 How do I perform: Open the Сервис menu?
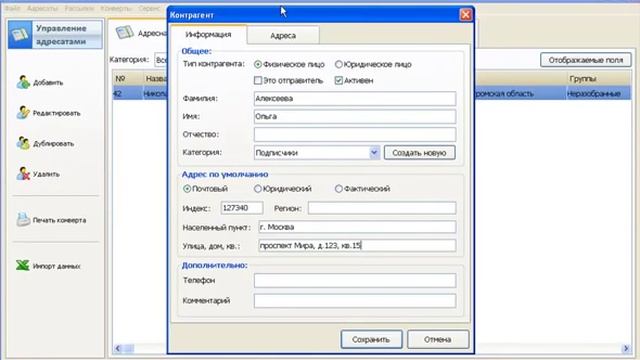pos(149,8)
